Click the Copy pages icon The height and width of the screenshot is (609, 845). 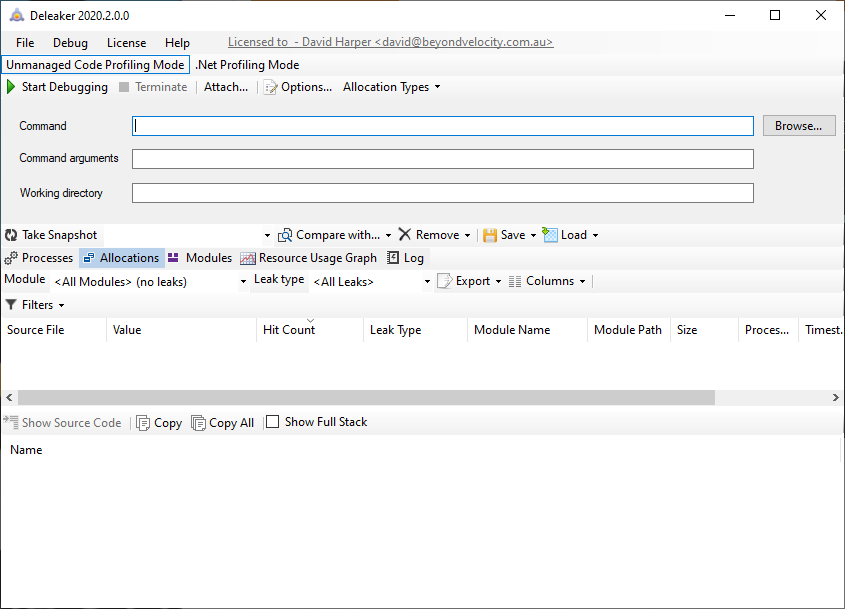coord(143,423)
